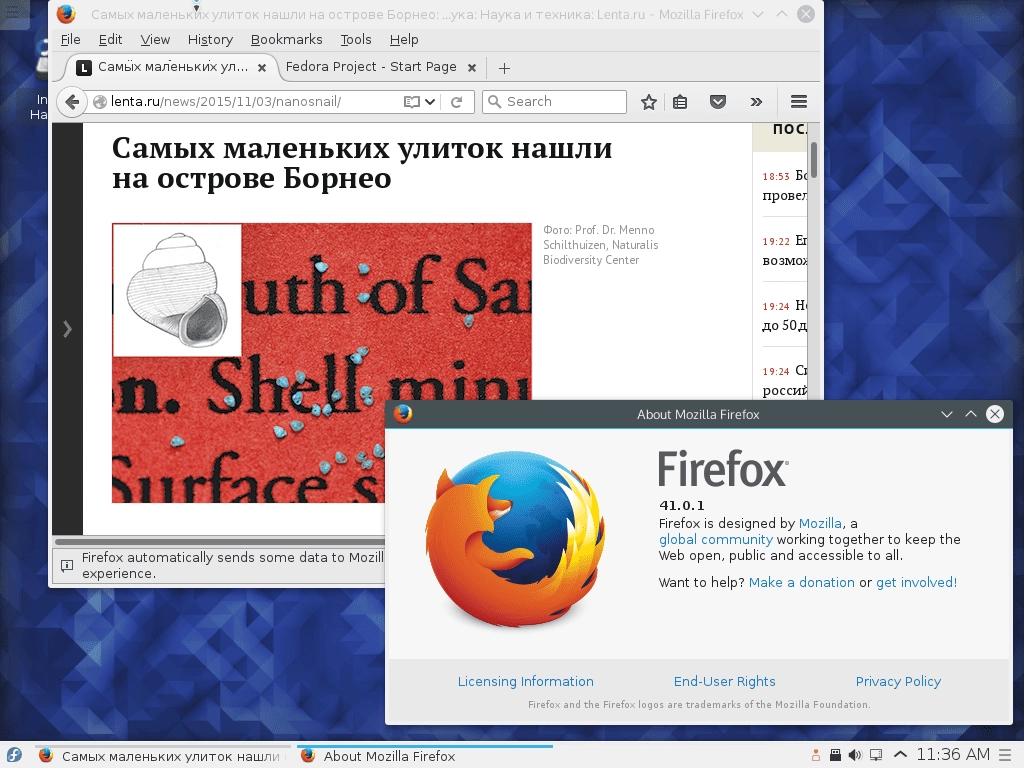
Task: Open the Edit menu
Action: coord(110,40)
